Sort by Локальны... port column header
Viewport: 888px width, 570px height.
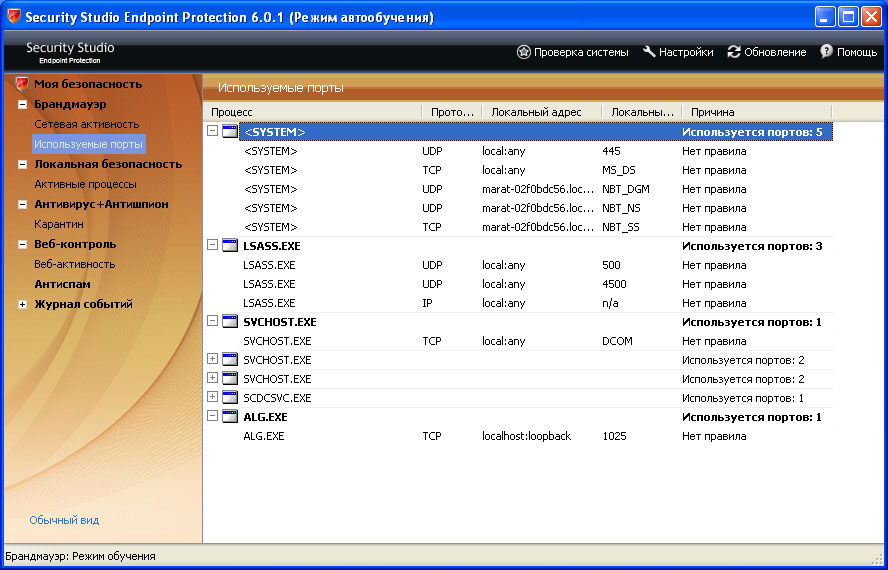click(642, 112)
